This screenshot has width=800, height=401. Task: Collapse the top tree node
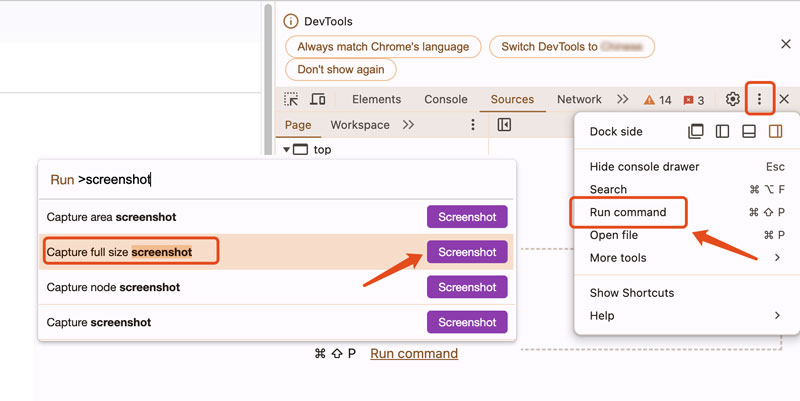(x=286, y=149)
